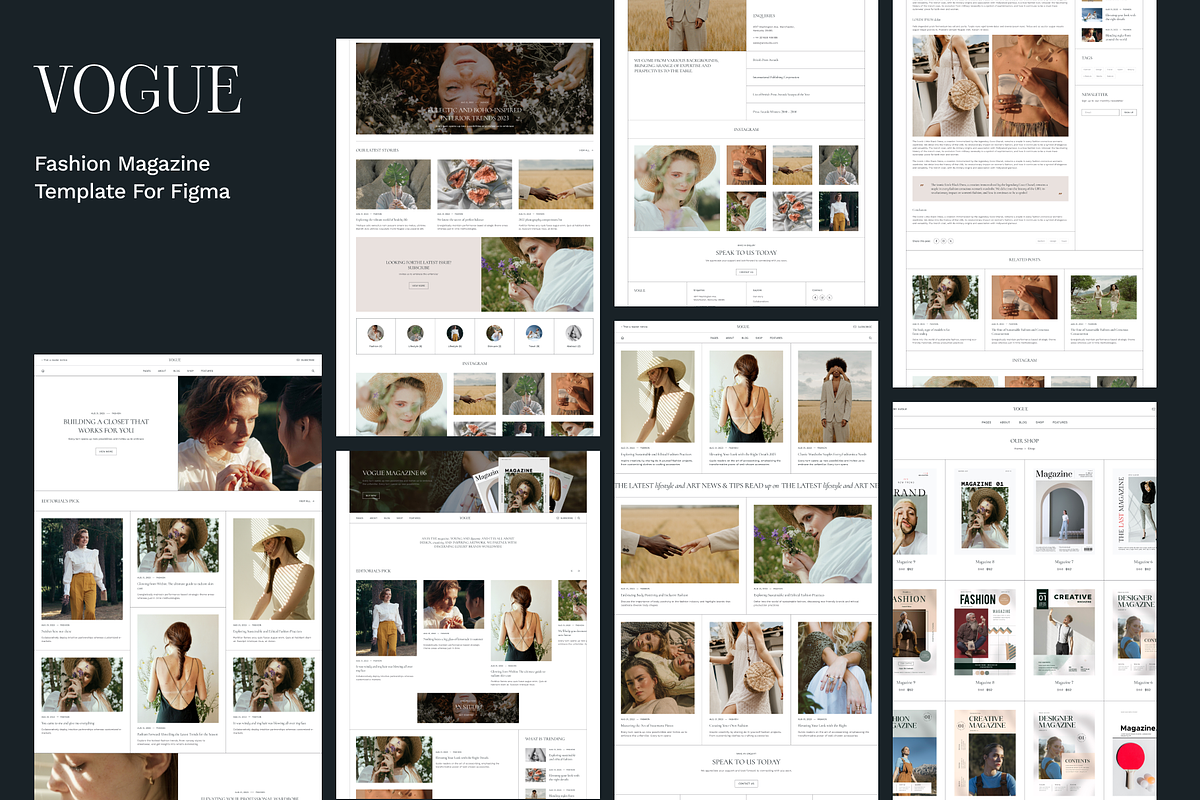This screenshot has width=1200, height=800.
Task: Click FEATURES in three-column blog mockup nav
Action: tap(776, 338)
